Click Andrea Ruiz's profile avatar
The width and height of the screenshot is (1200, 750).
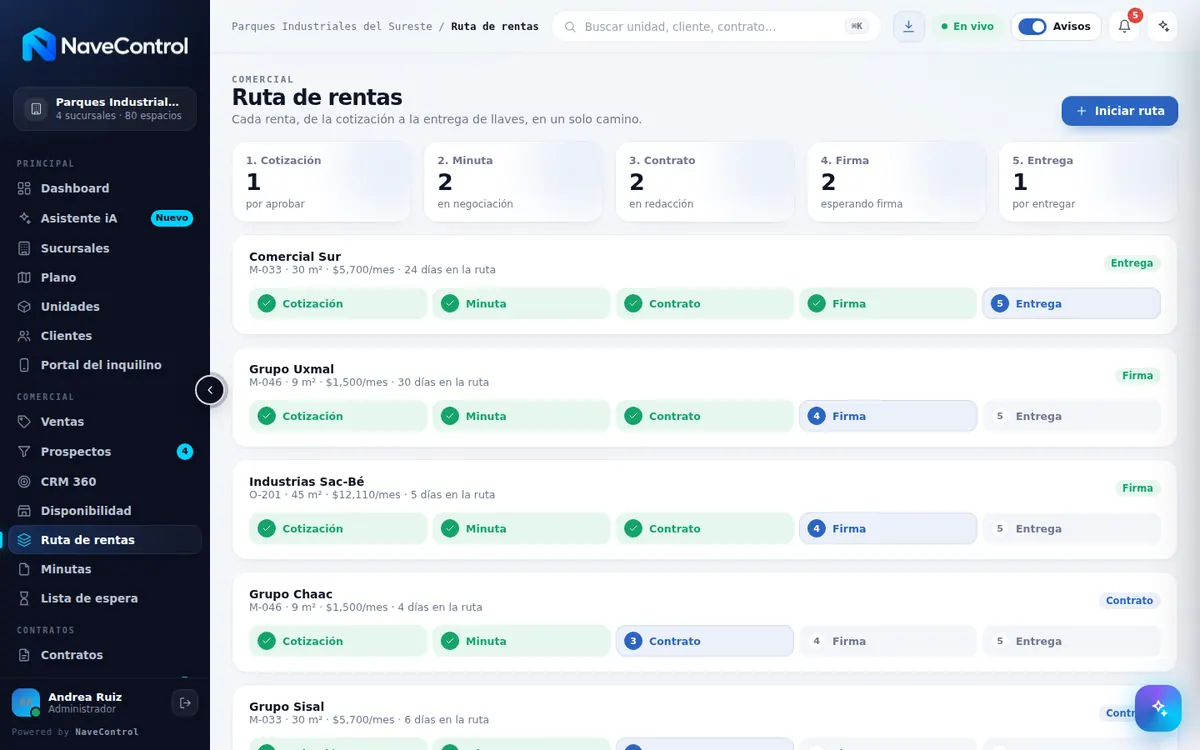click(26, 703)
